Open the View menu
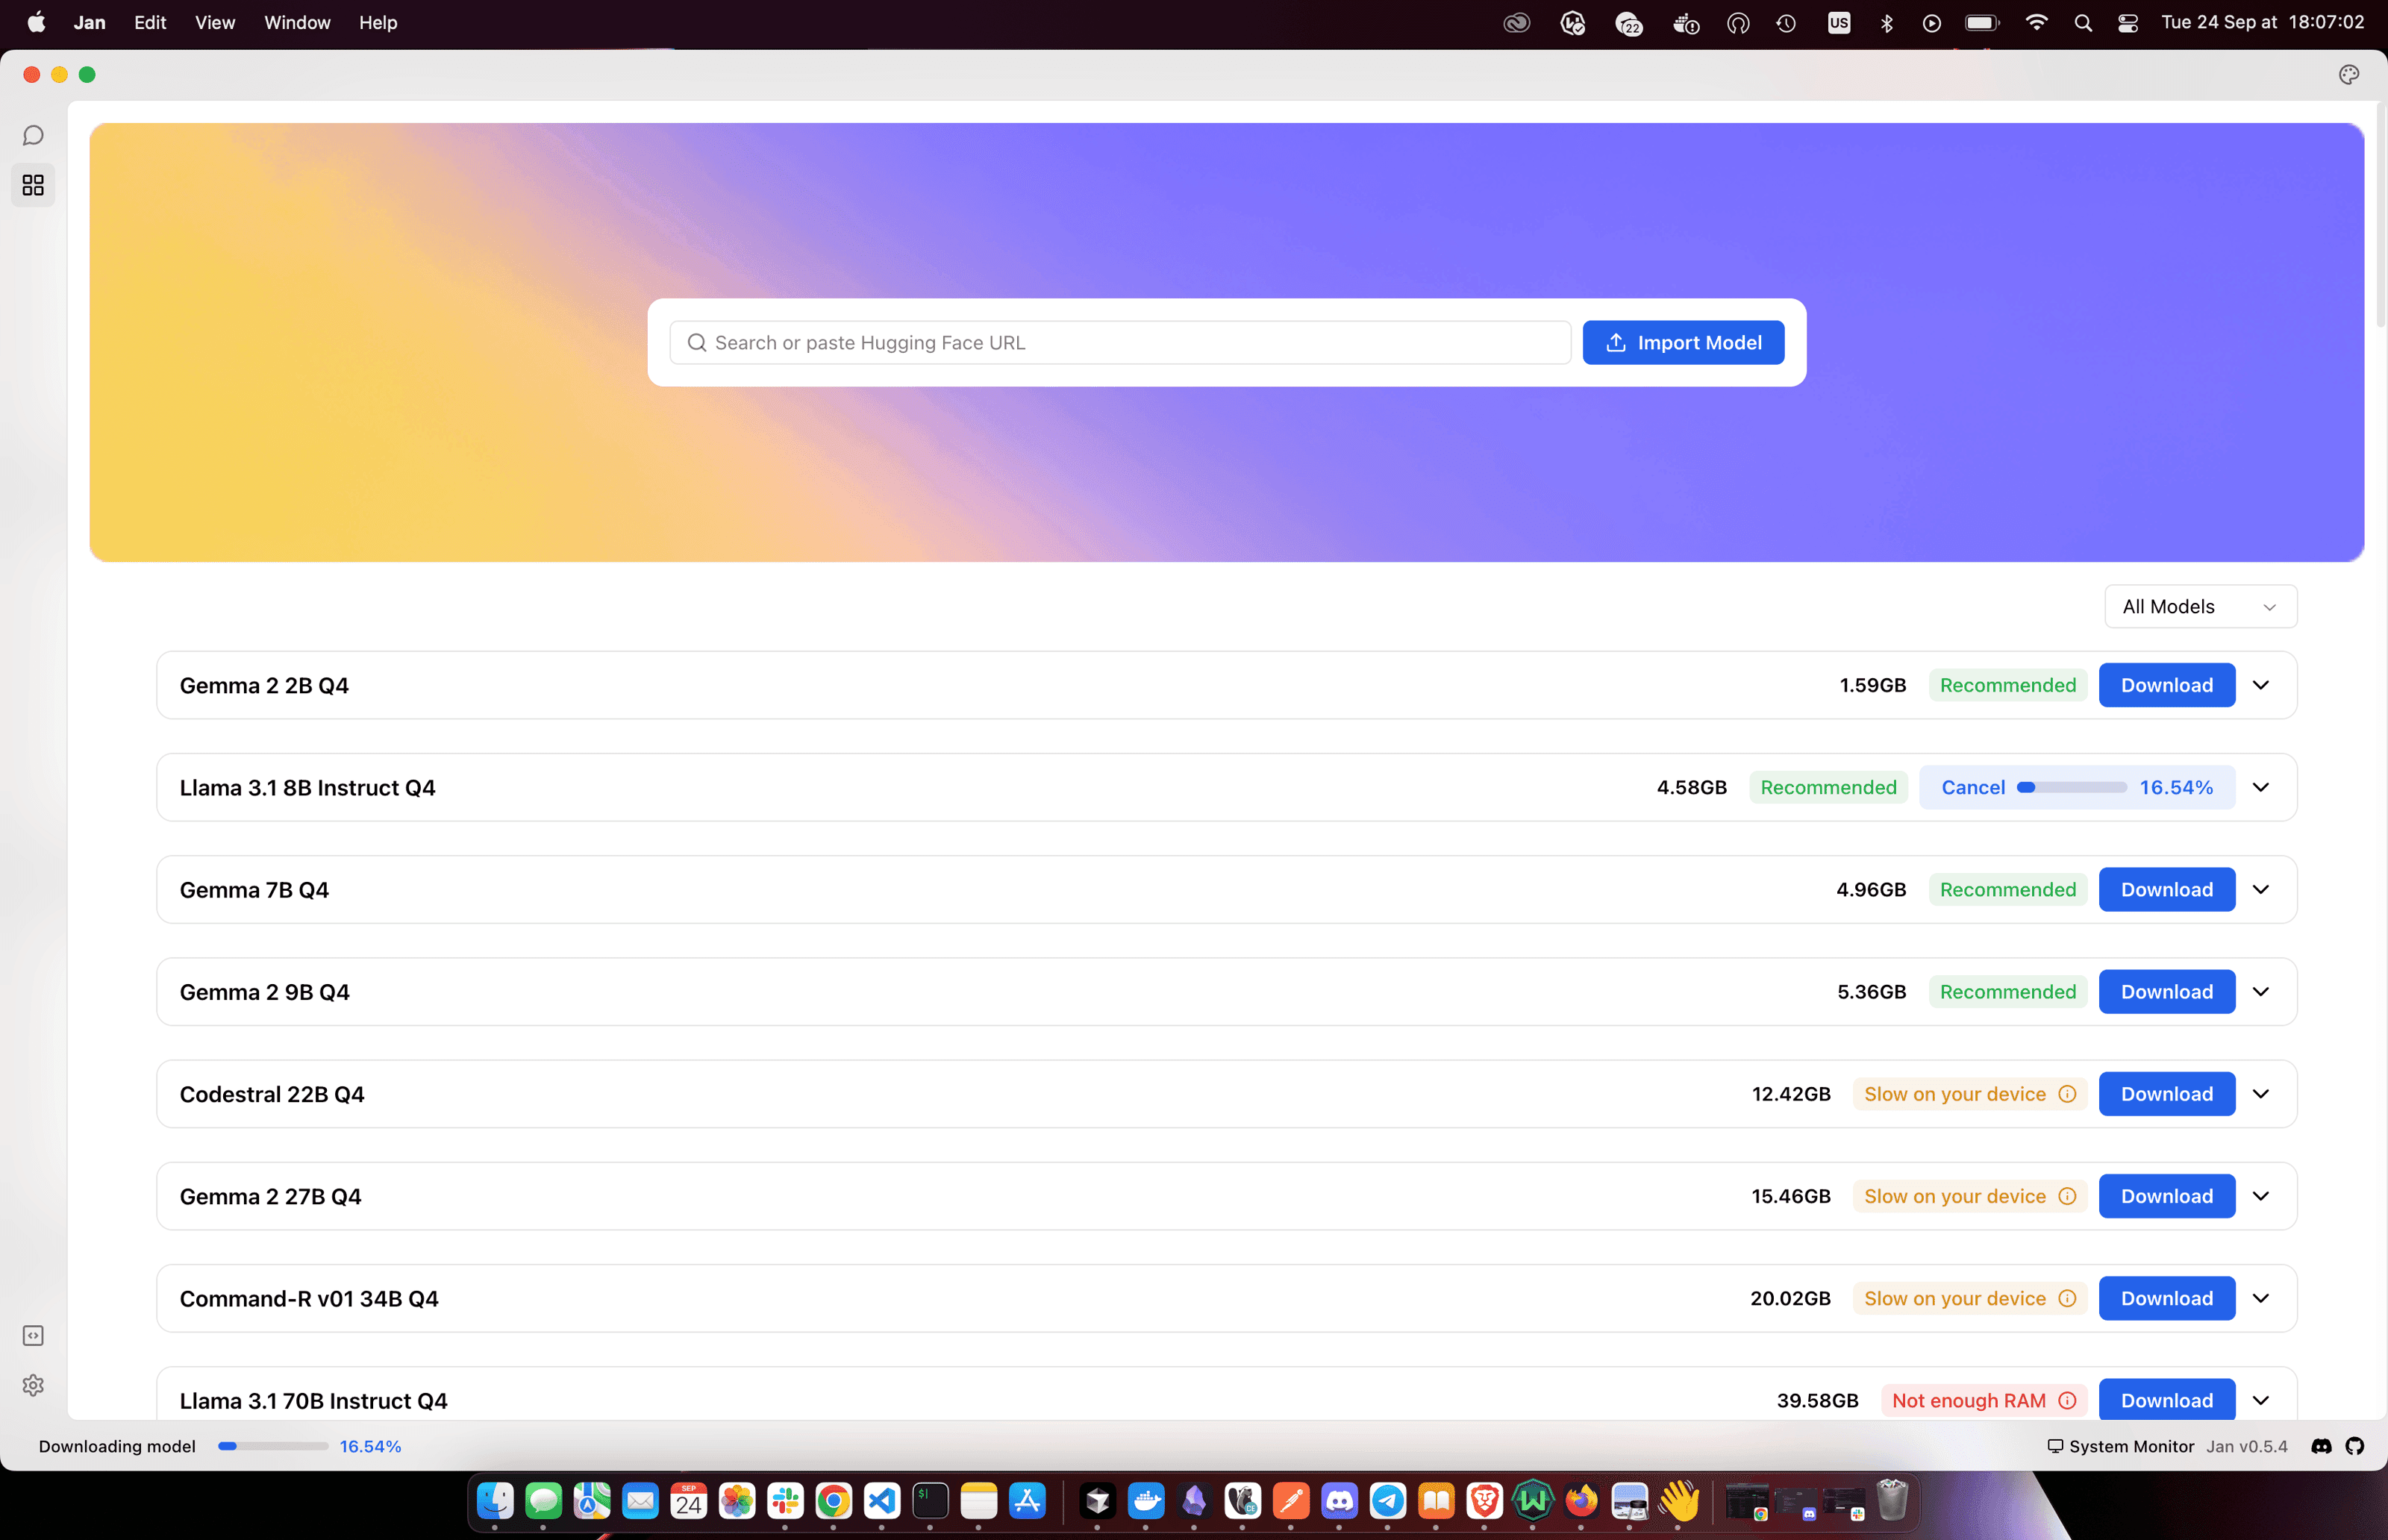The width and height of the screenshot is (2388, 1540). (x=215, y=22)
